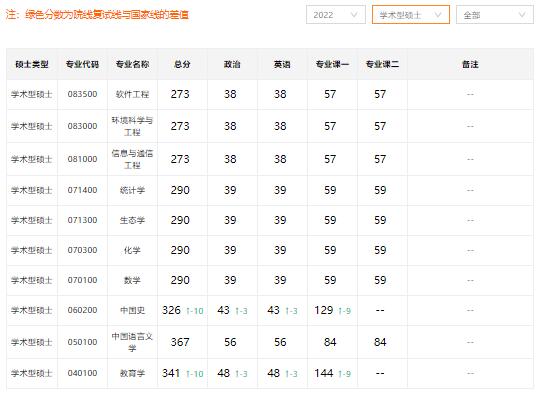Click politics score 39 in 生态学 row
This screenshot has width=538, height=394.
[x=230, y=220]
